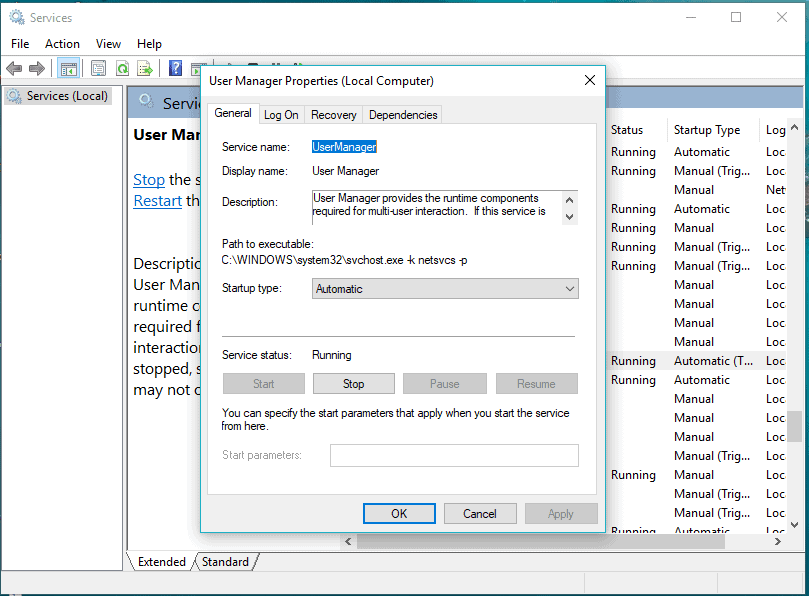The image size is (809, 596).
Task: Click the services list vertical scrollbar down arrow
Action: (795, 525)
